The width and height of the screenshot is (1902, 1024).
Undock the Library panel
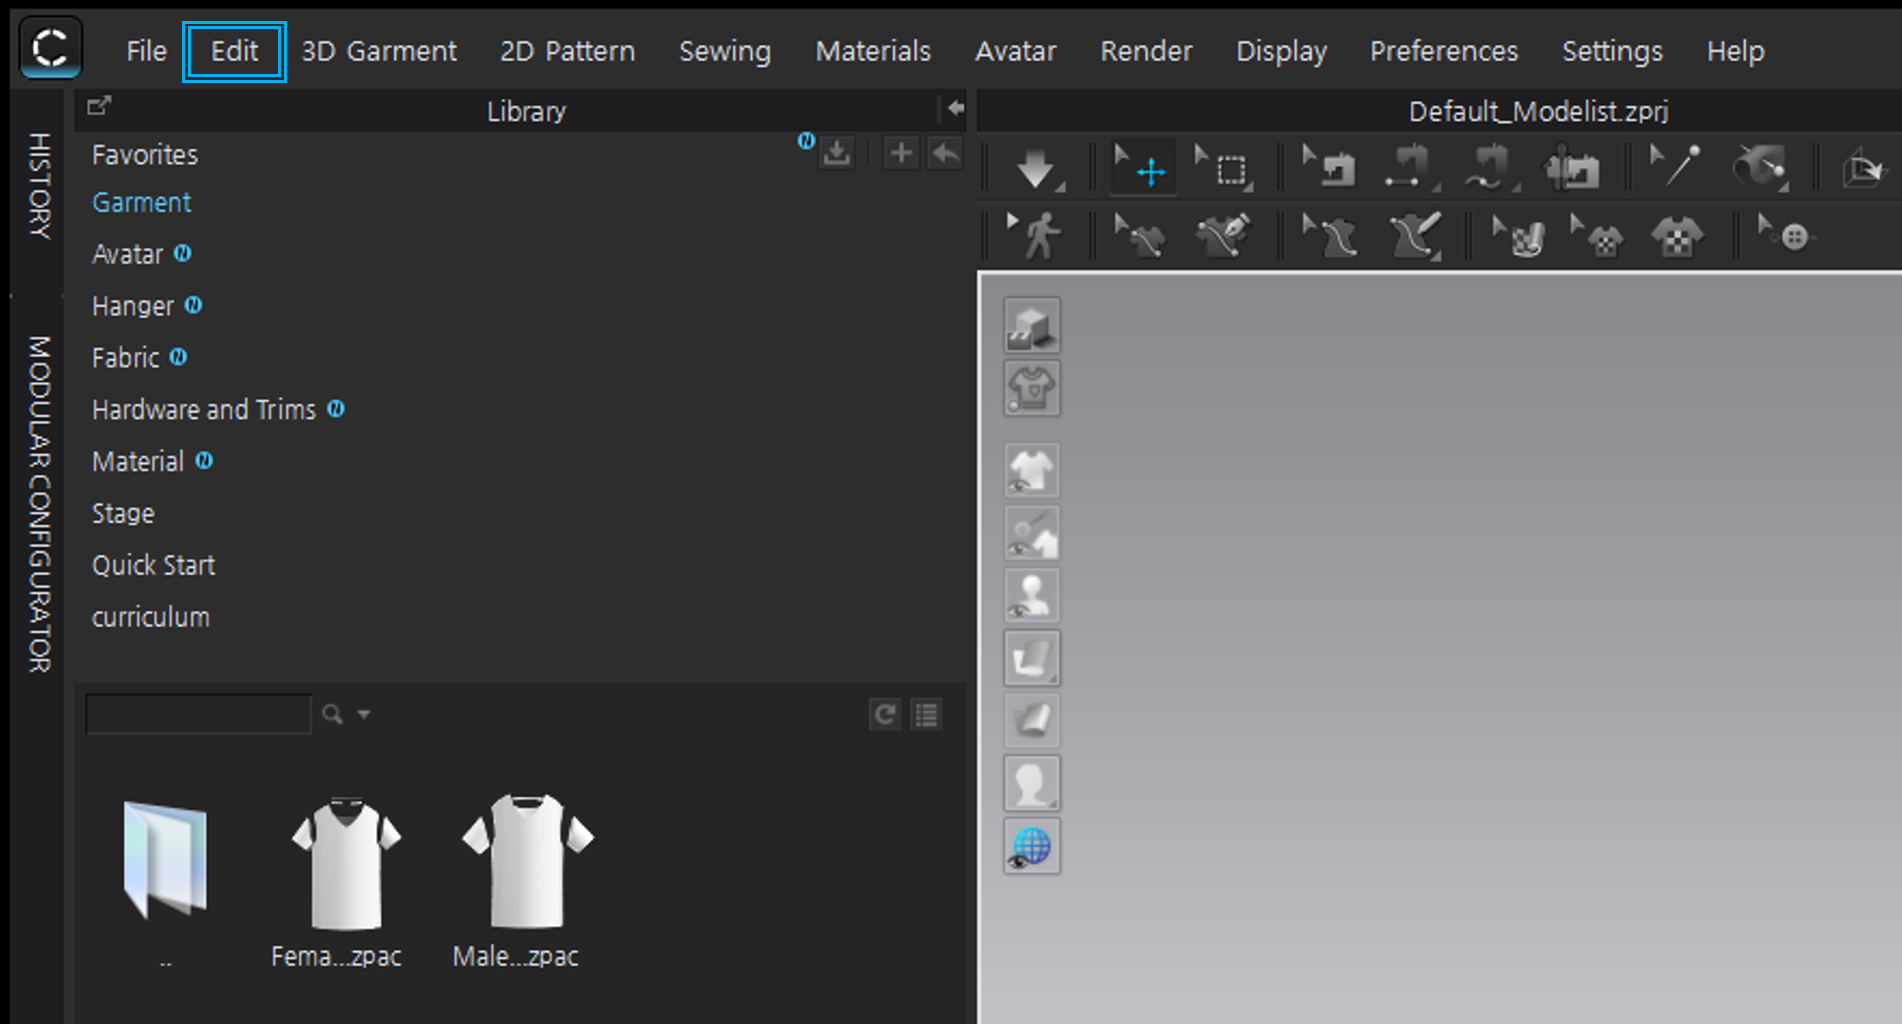(x=99, y=106)
